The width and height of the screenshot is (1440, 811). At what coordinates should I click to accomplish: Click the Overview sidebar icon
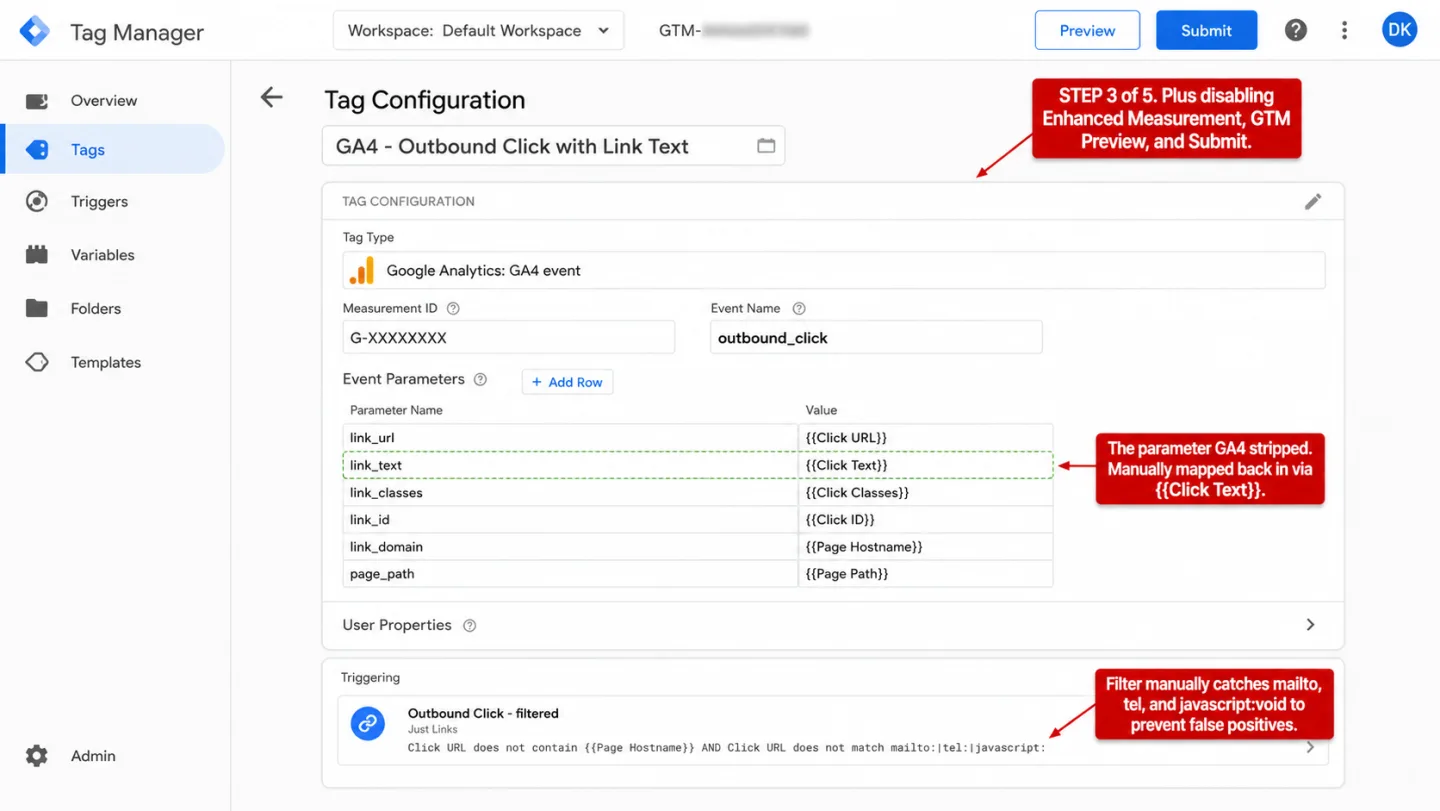[37, 101]
